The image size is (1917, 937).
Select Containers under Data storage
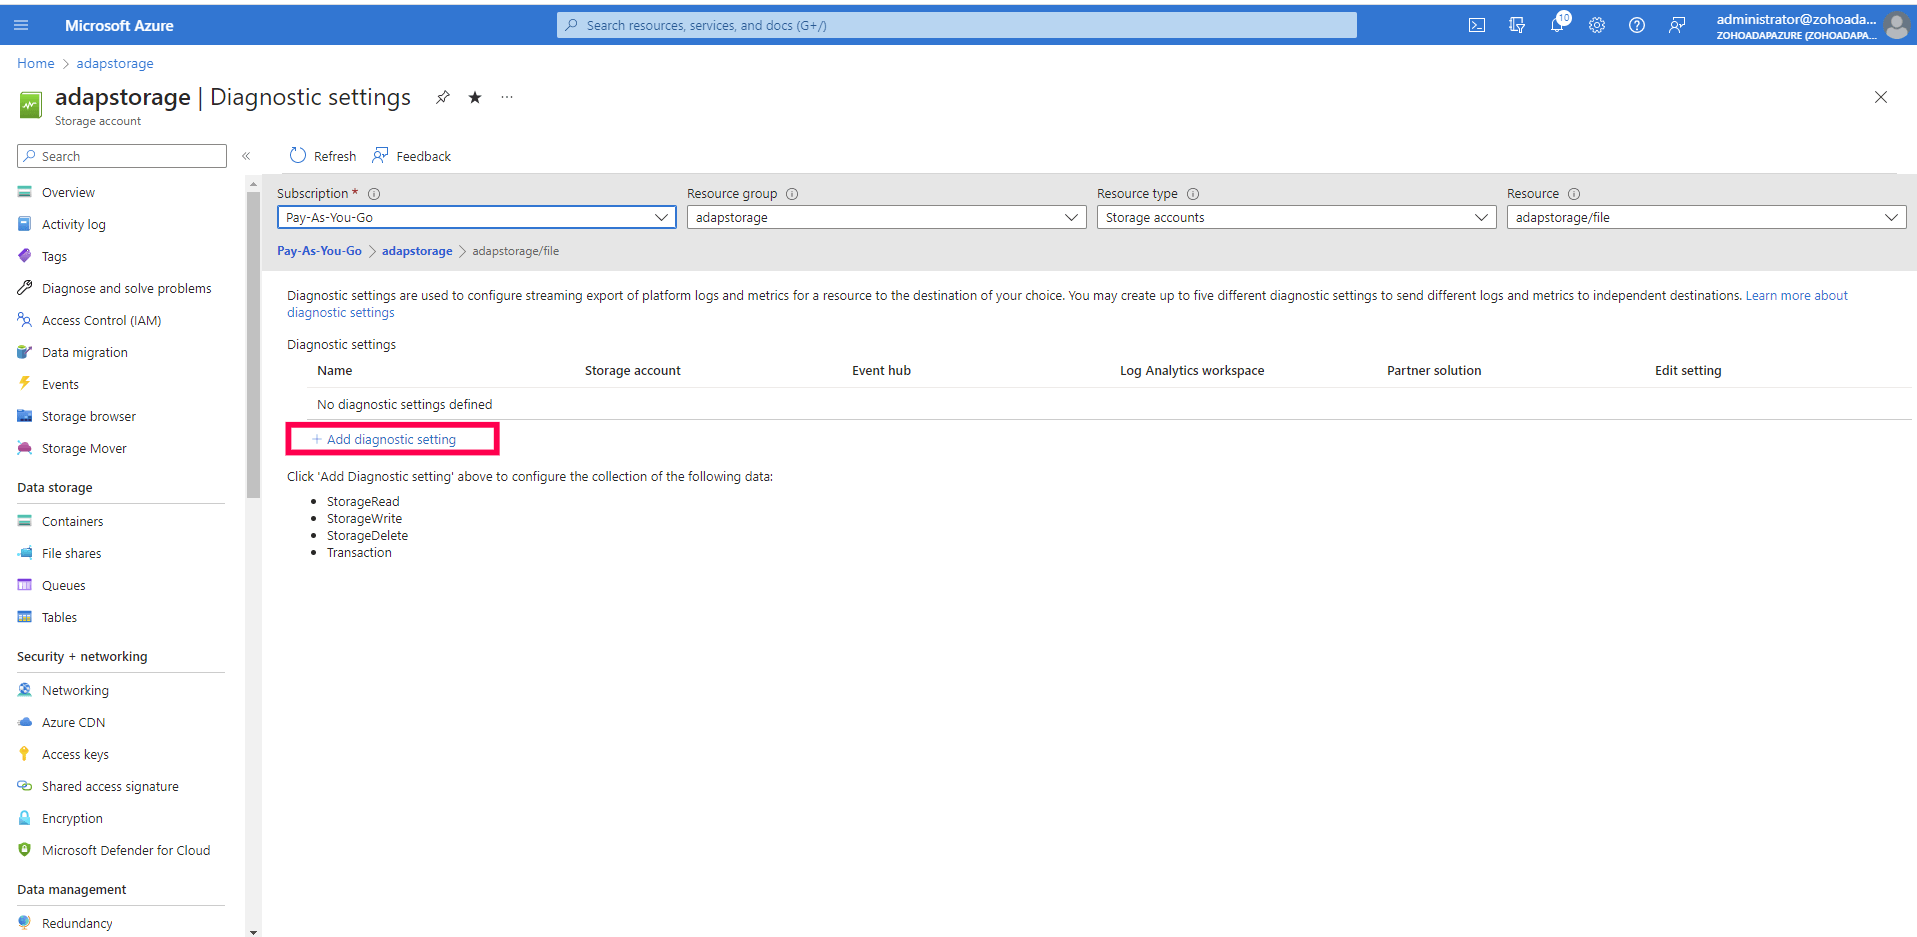(x=71, y=521)
